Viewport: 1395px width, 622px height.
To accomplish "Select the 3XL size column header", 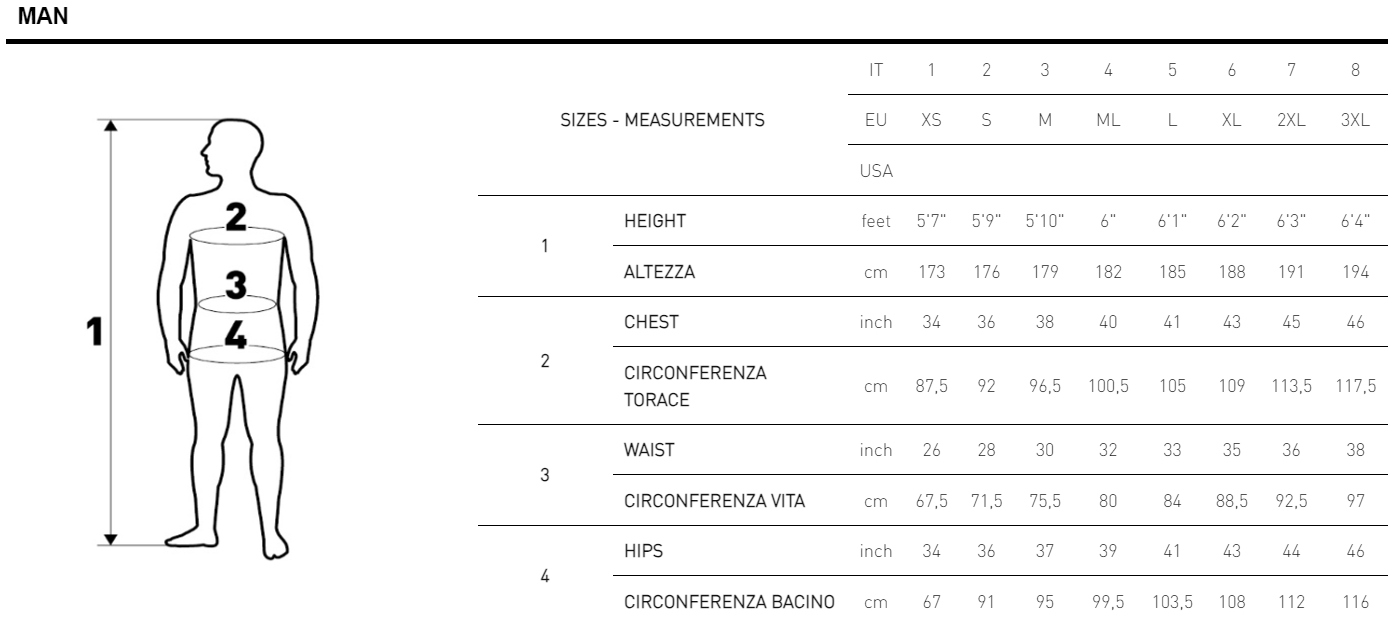I will pyautogui.click(x=1355, y=121).
